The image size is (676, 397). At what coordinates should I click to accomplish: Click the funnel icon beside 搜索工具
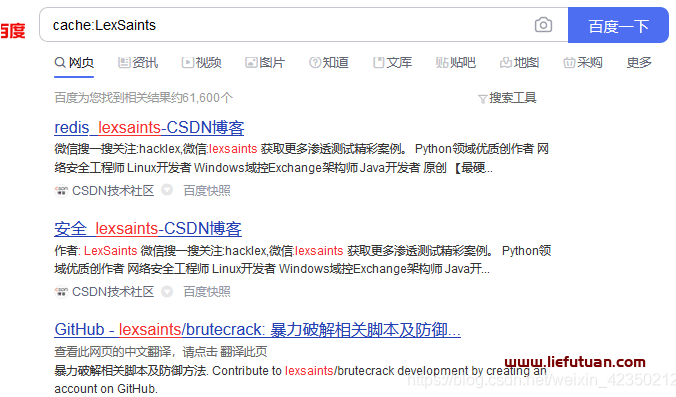[482, 99]
